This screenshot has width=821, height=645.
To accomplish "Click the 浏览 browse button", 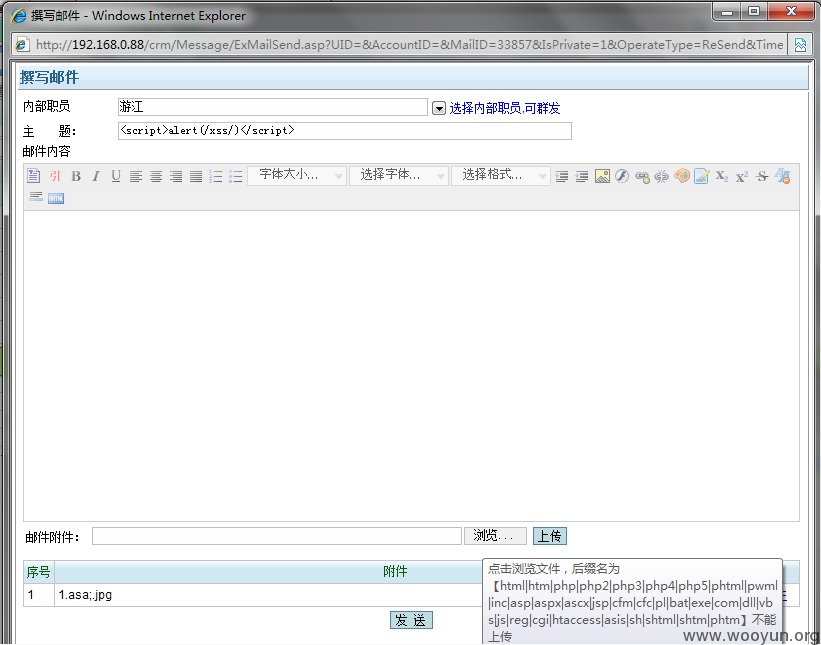I will (x=495, y=536).
